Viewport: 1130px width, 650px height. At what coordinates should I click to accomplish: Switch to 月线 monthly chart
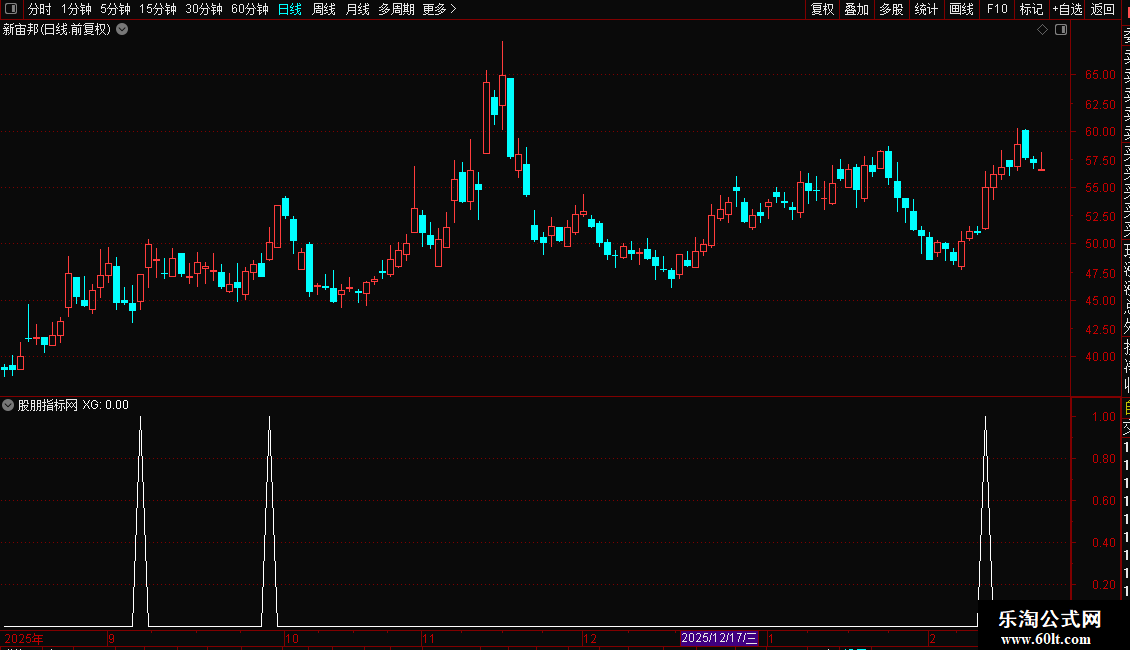point(357,9)
